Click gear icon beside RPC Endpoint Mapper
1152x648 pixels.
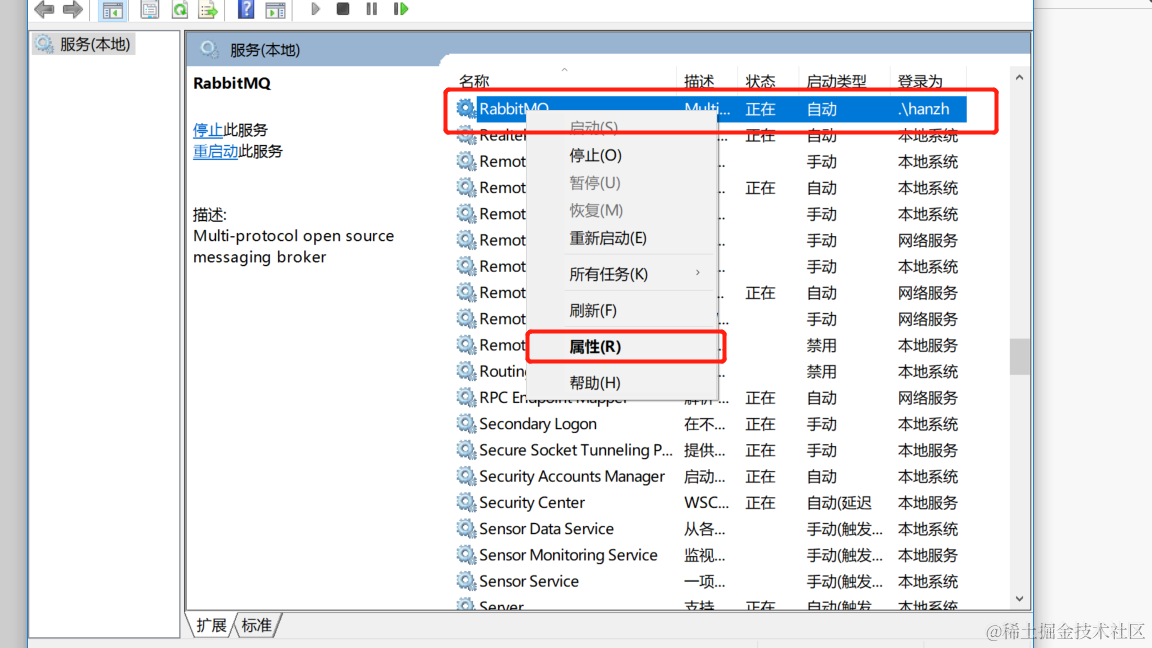(466, 397)
